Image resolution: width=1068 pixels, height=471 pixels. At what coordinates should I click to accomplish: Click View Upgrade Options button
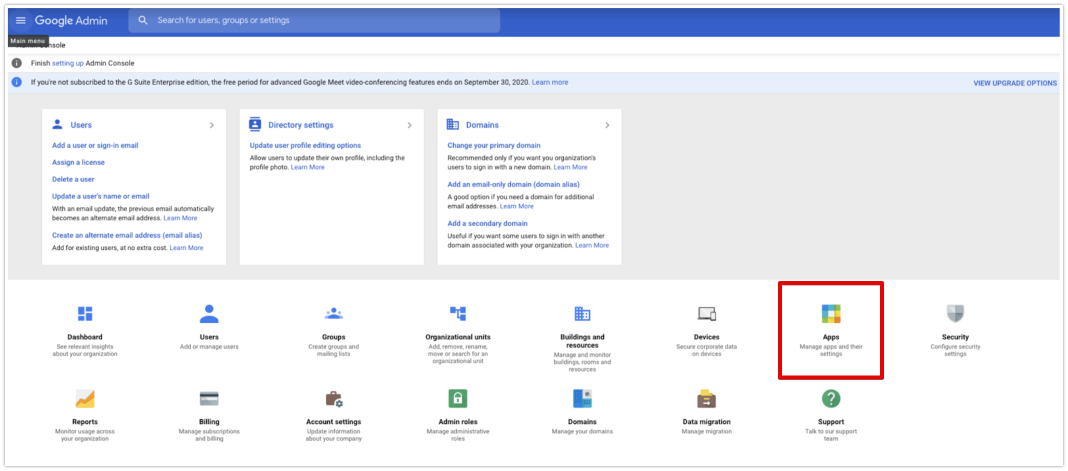pos(1014,83)
